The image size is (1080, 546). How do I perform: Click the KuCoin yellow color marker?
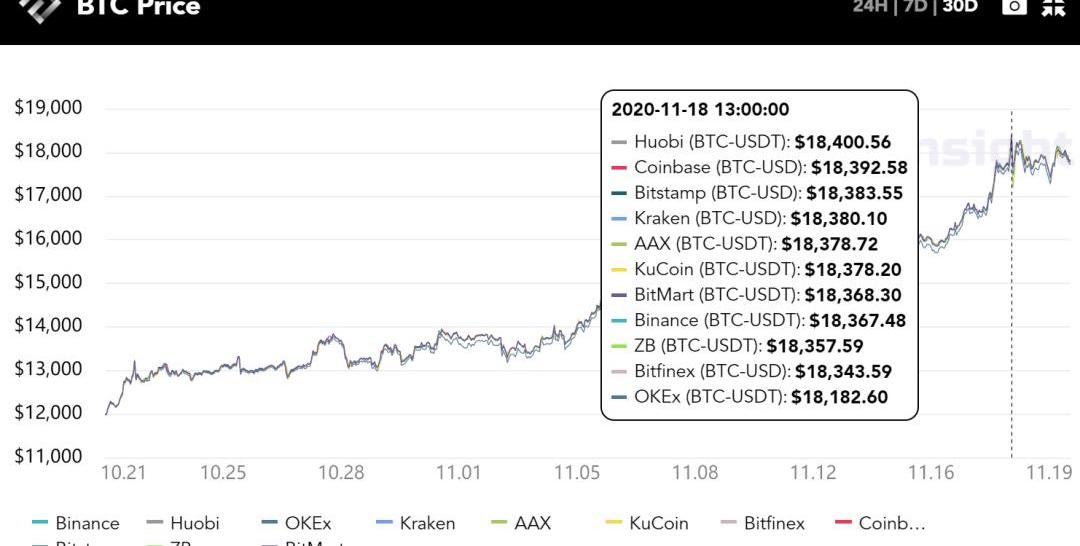click(x=614, y=523)
